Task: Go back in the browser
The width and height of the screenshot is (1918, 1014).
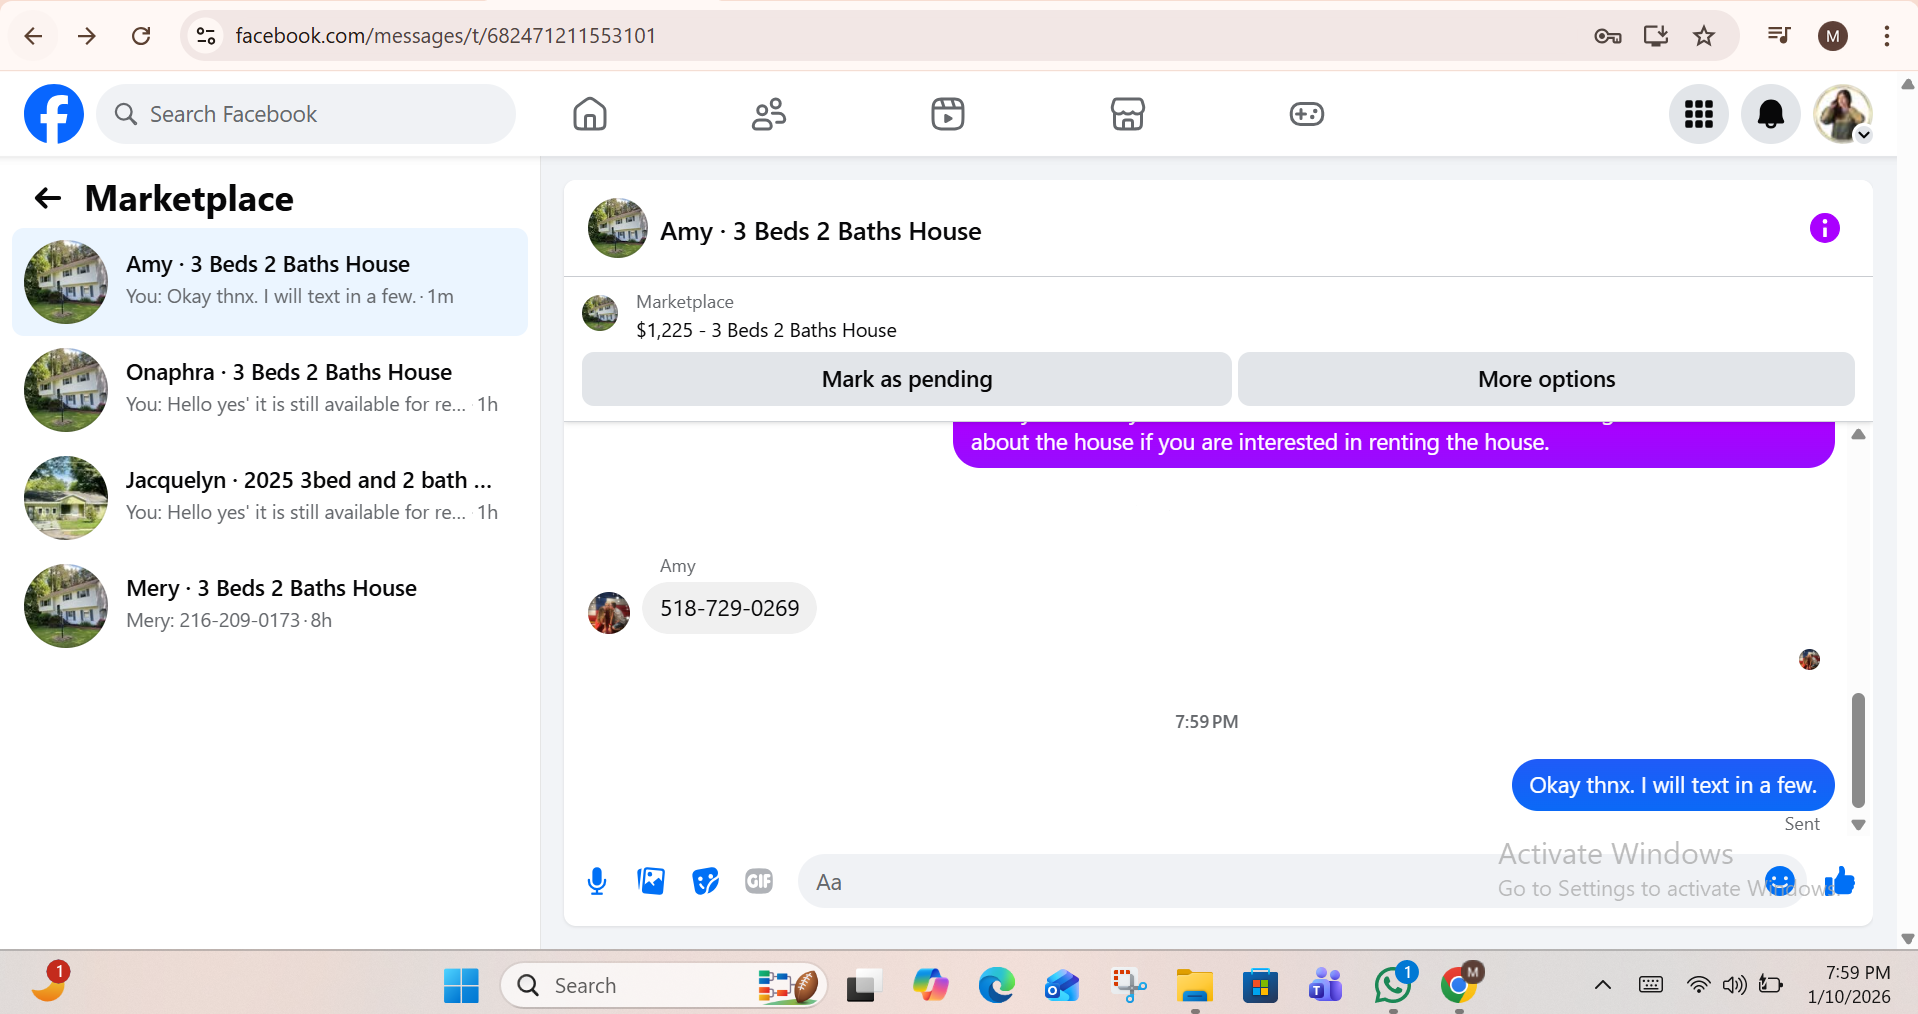Action: 33,36
